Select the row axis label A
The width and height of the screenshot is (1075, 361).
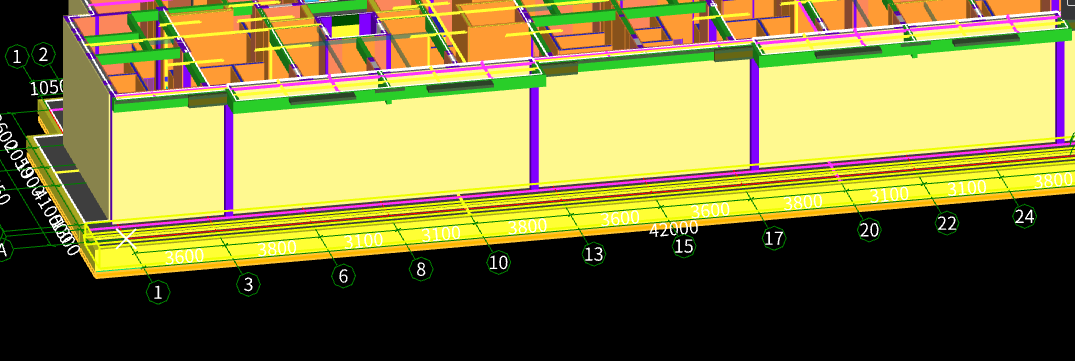(x=2, y=250)
